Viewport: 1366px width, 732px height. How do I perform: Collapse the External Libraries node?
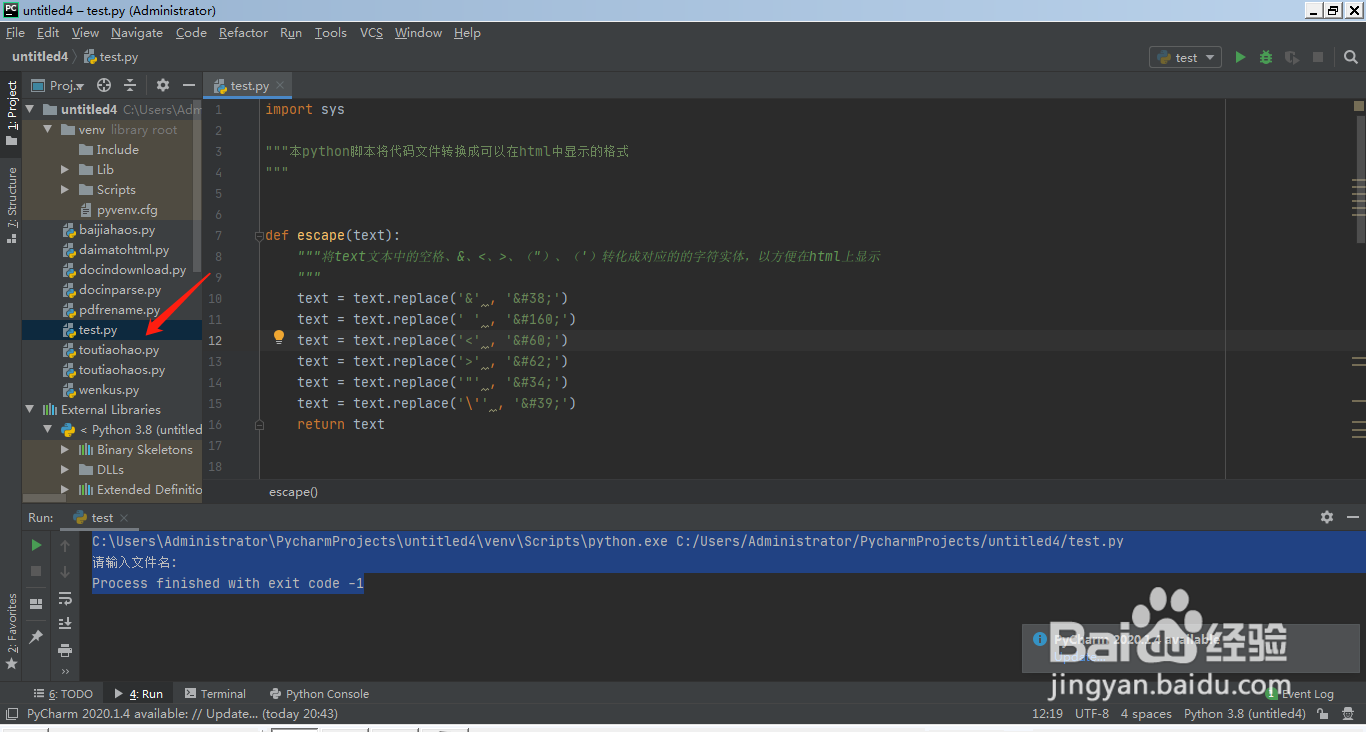point(30,409)
